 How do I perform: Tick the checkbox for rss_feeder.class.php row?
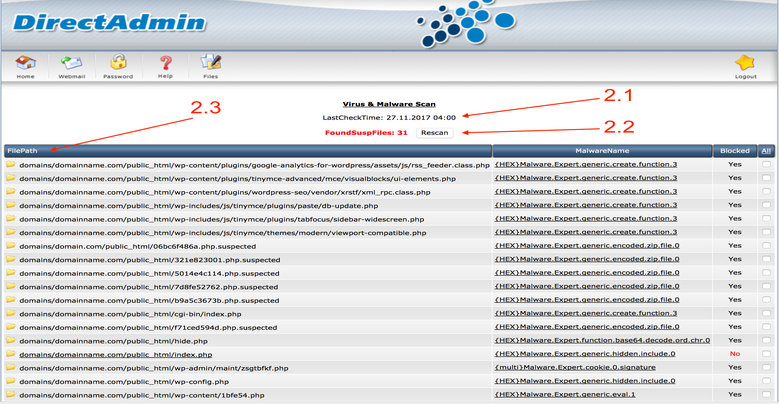(x=765, y=164)
